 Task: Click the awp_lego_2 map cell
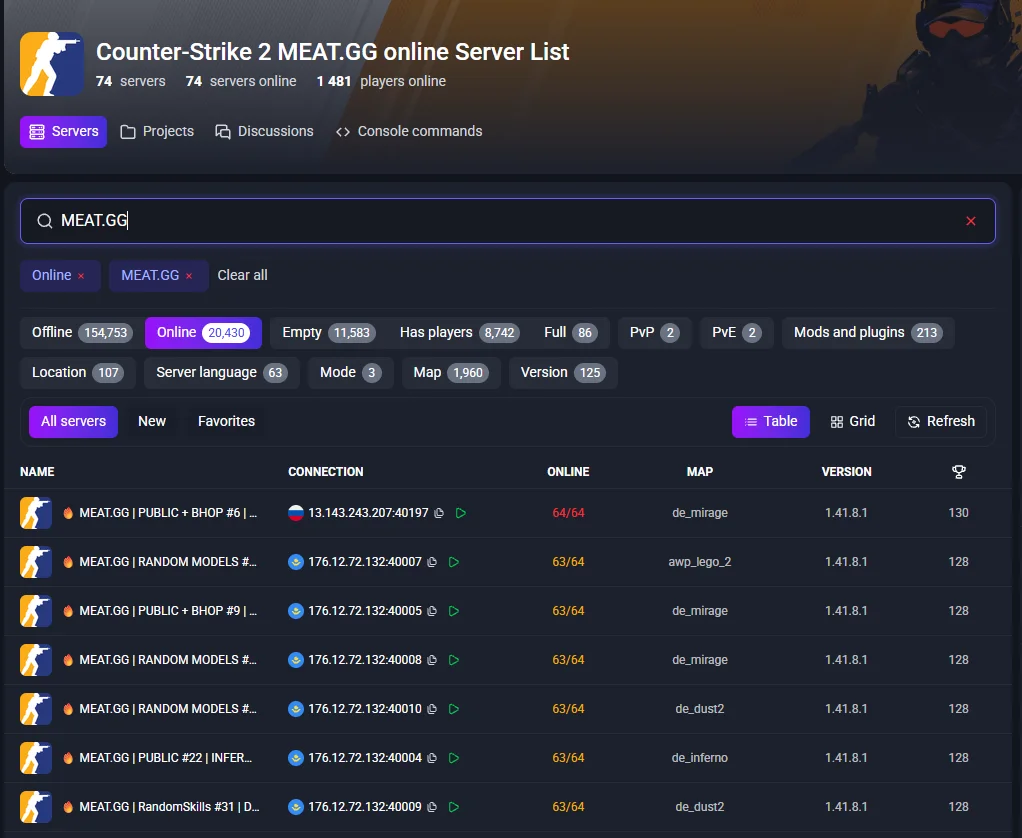(x=699, y=562)
